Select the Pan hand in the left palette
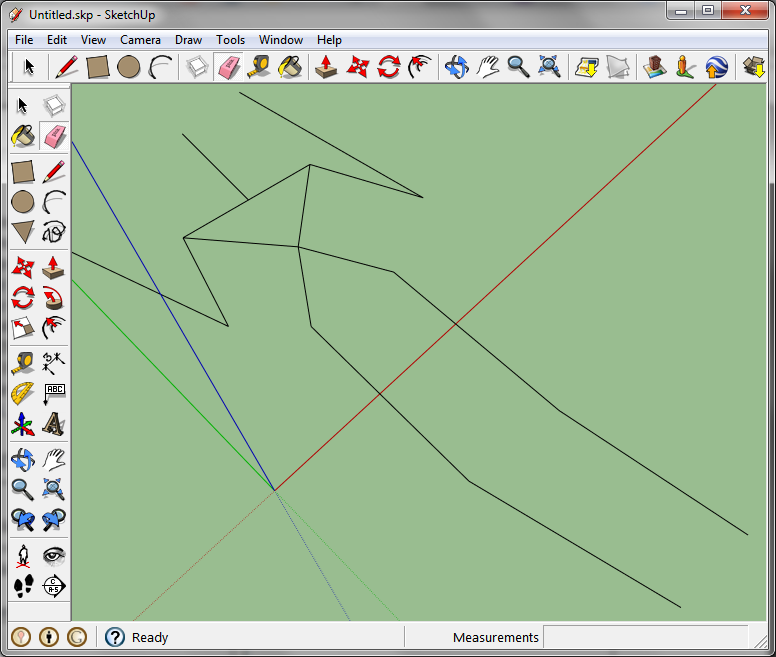 [53, 460]
